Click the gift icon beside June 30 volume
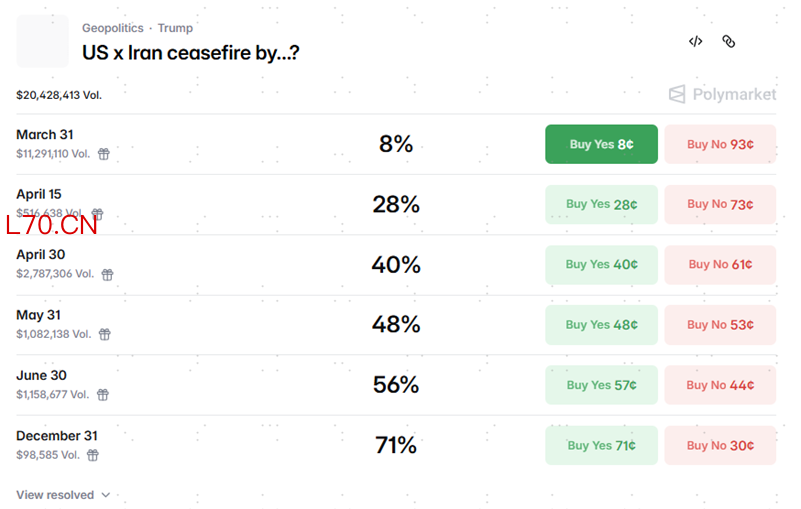Viewport: 801px width, 509px height. (x=102, y=395)
